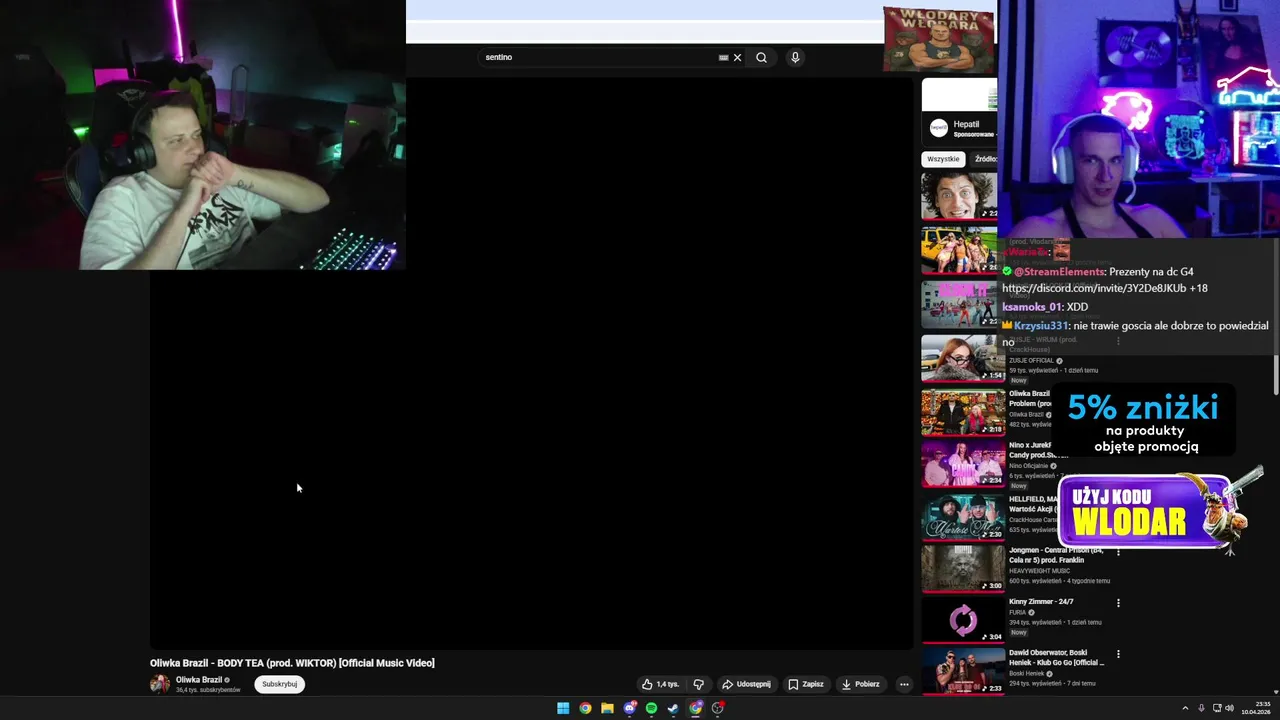
Task: Expand hidden system tray icons chevron
Action: pyautogui.click(x=1185, y=708)
